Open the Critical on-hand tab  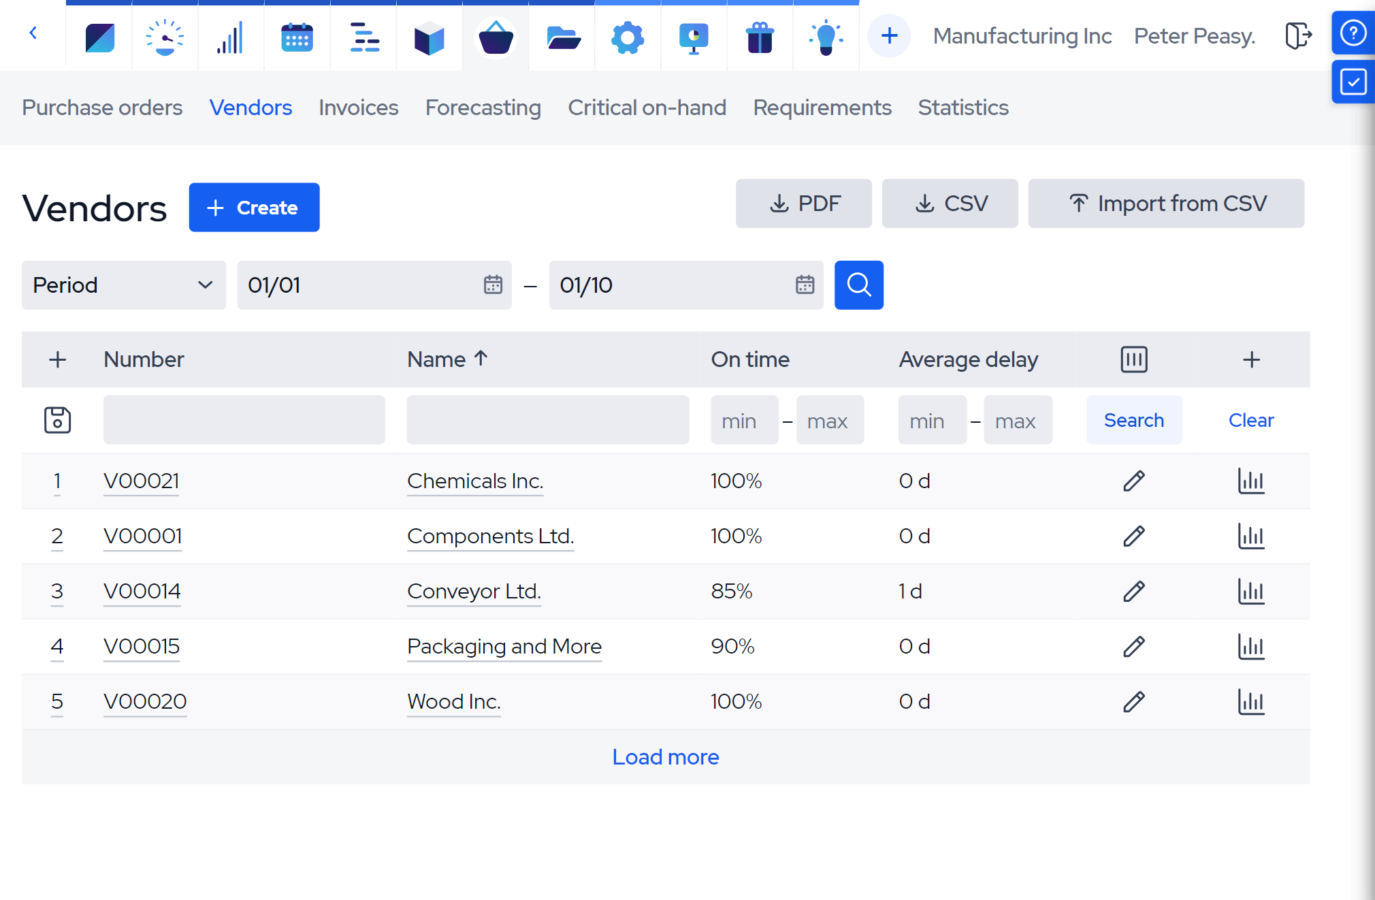click(647, 107)
